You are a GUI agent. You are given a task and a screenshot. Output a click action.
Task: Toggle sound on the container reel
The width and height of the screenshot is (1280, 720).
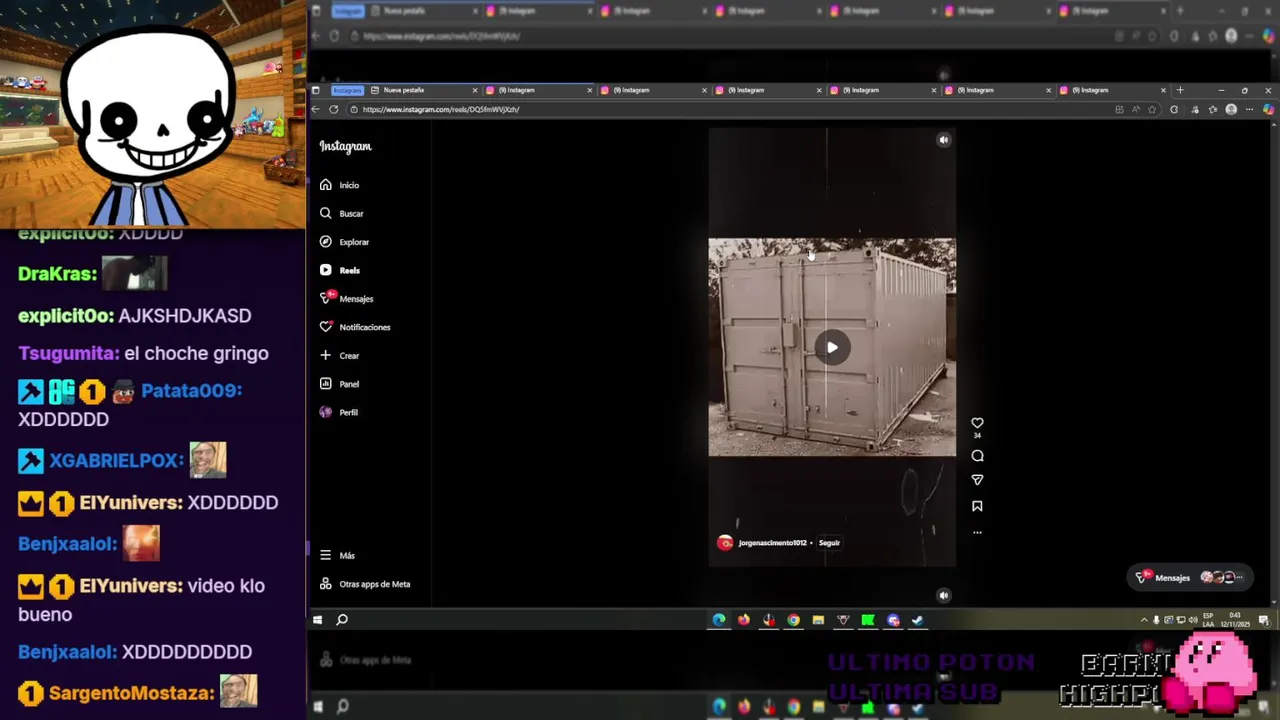(x=943, y=140)
